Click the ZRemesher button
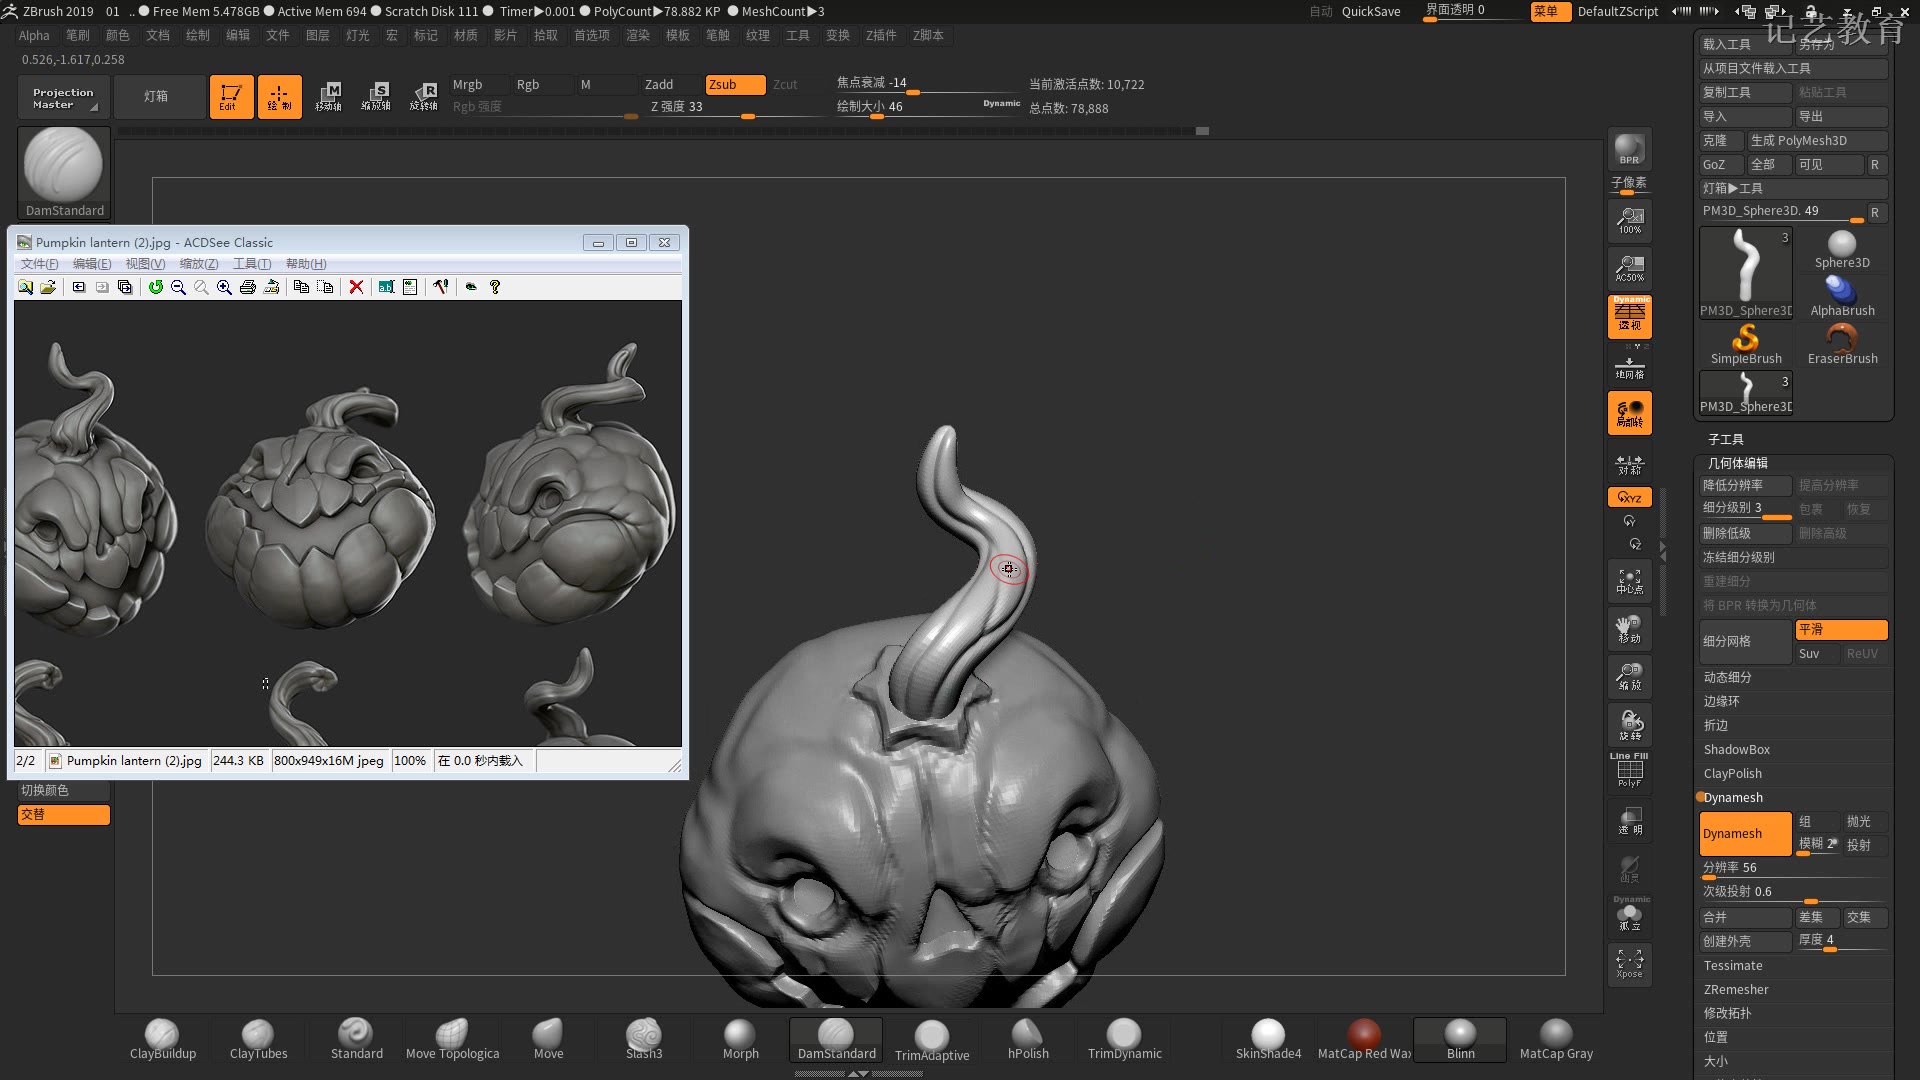Screen dimensions: 1920x1080 (1734, 989)
